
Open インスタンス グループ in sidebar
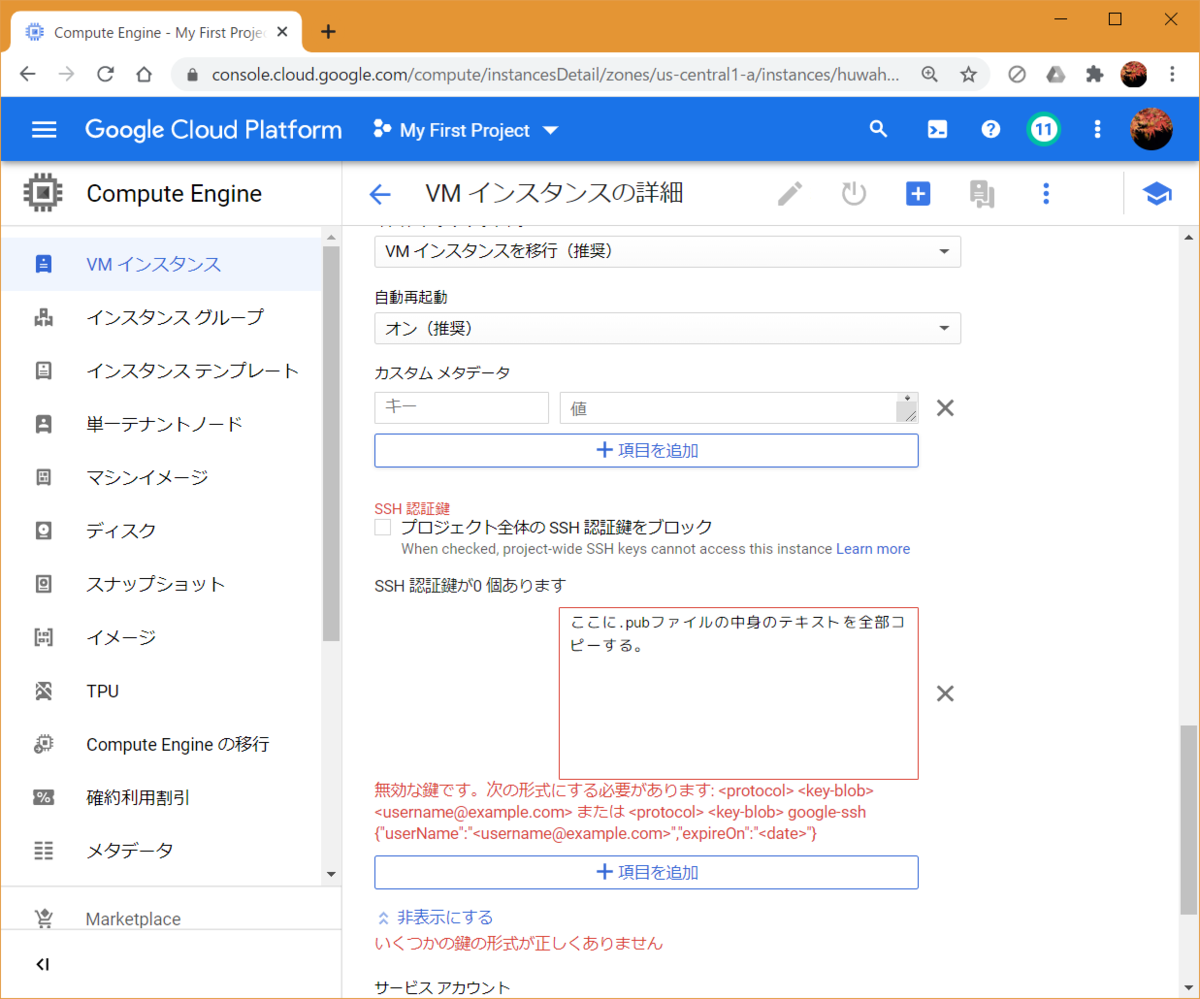161,317
